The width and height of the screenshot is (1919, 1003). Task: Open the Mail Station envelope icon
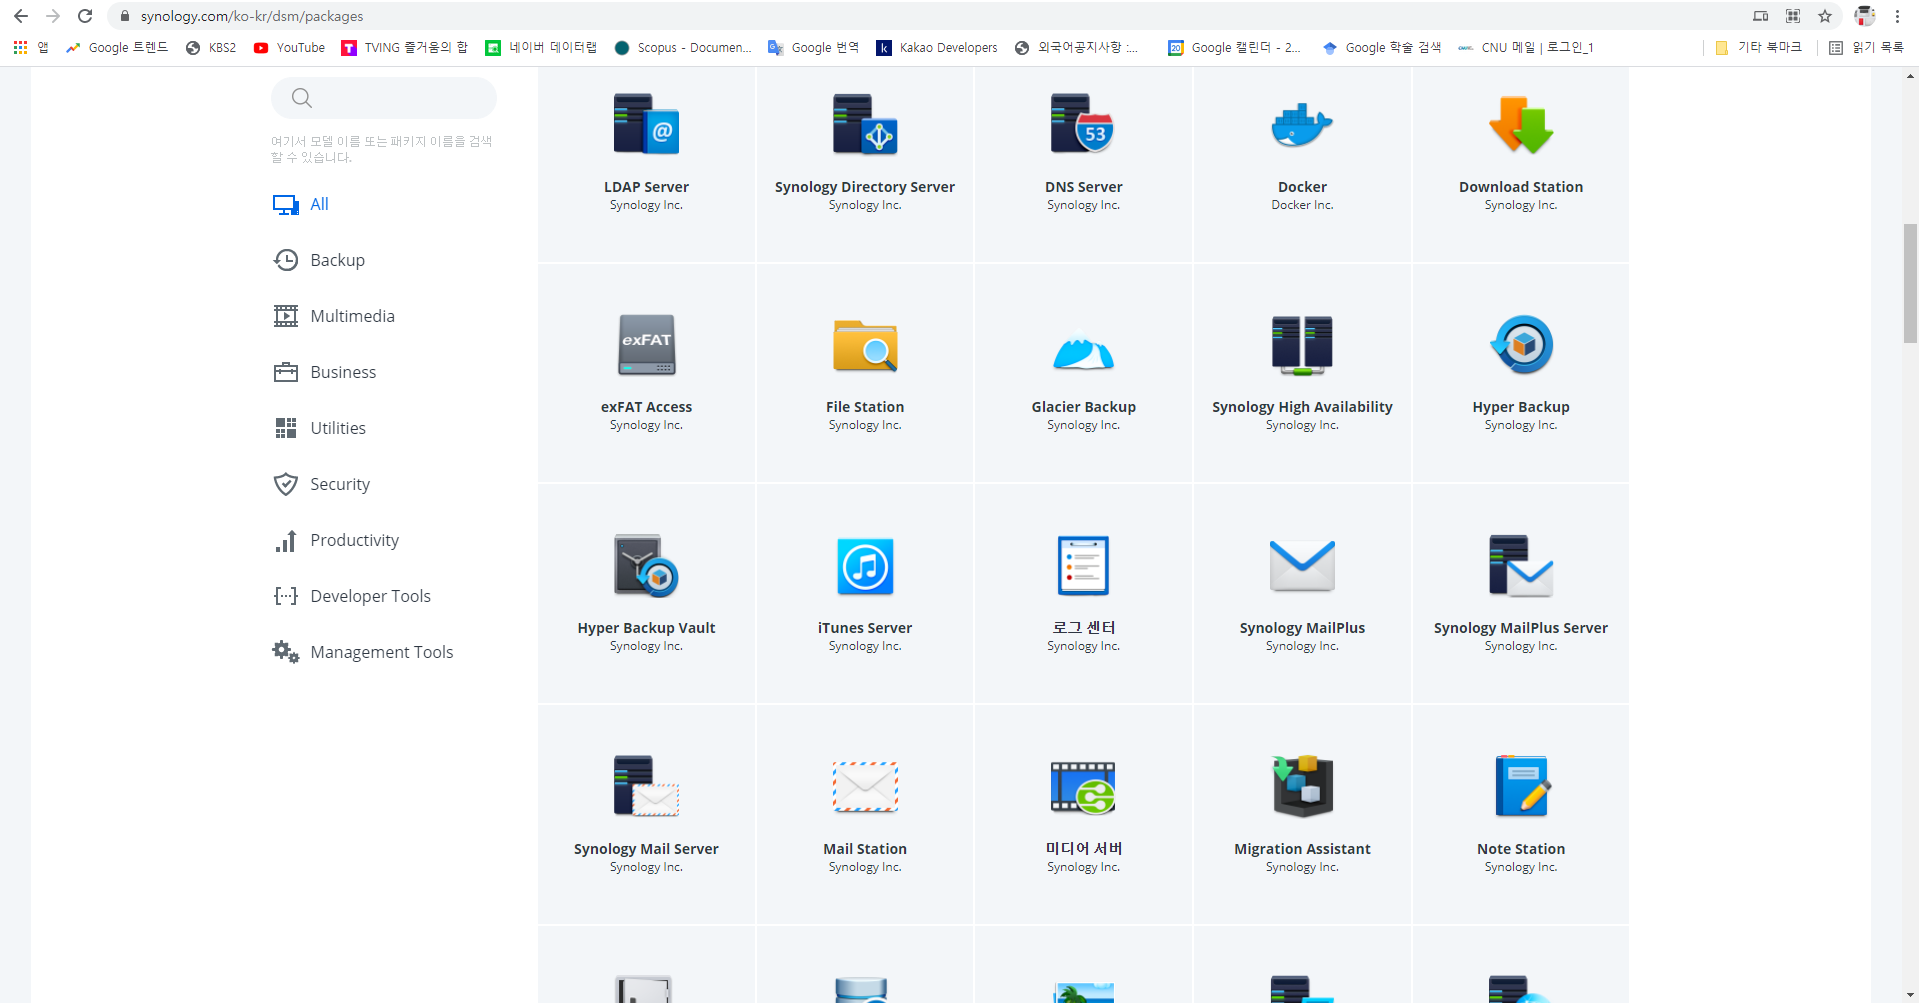[x=865, y=787]
